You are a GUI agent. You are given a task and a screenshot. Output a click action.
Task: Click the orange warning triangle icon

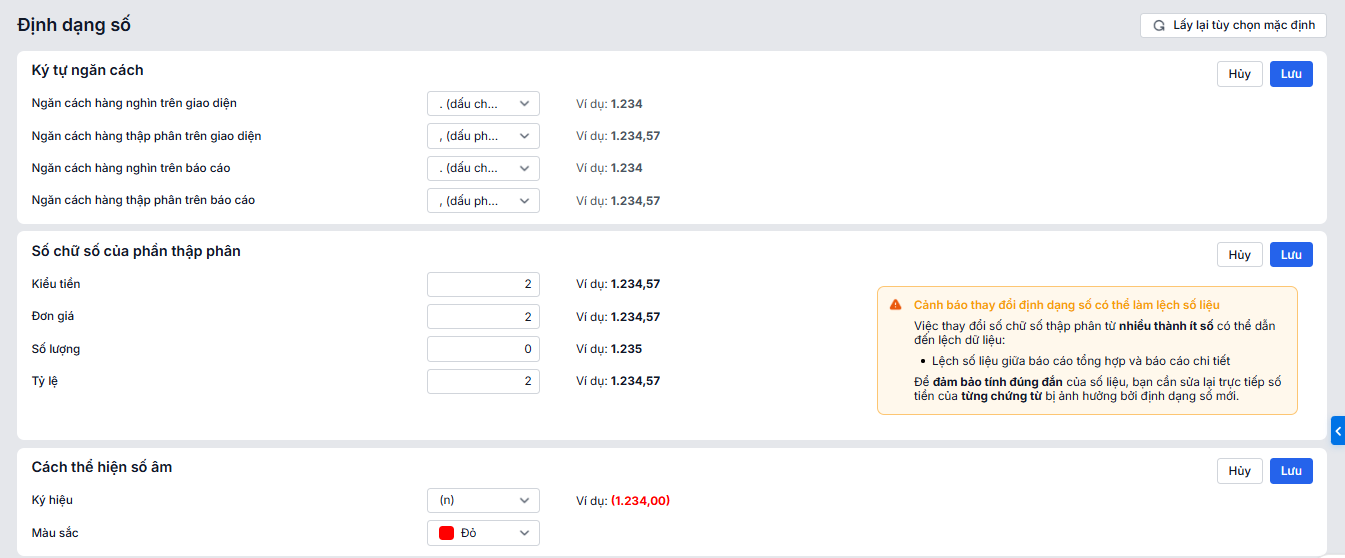[895, 305]
